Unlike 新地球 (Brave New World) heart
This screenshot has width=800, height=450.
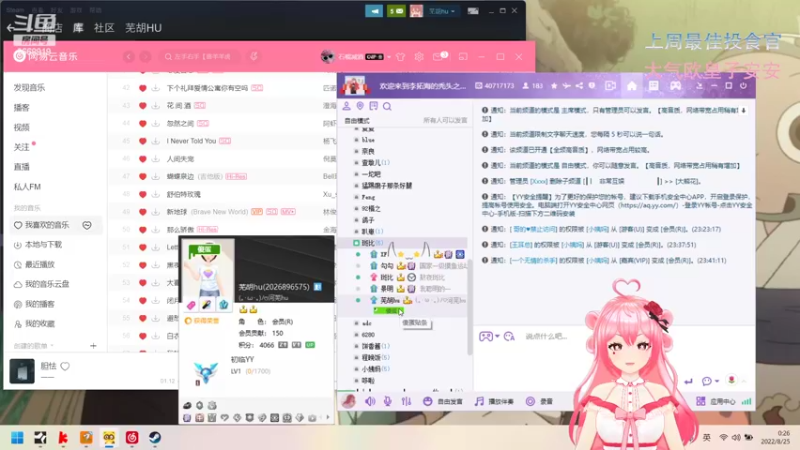pyautogui.click(x=142, y=212)
